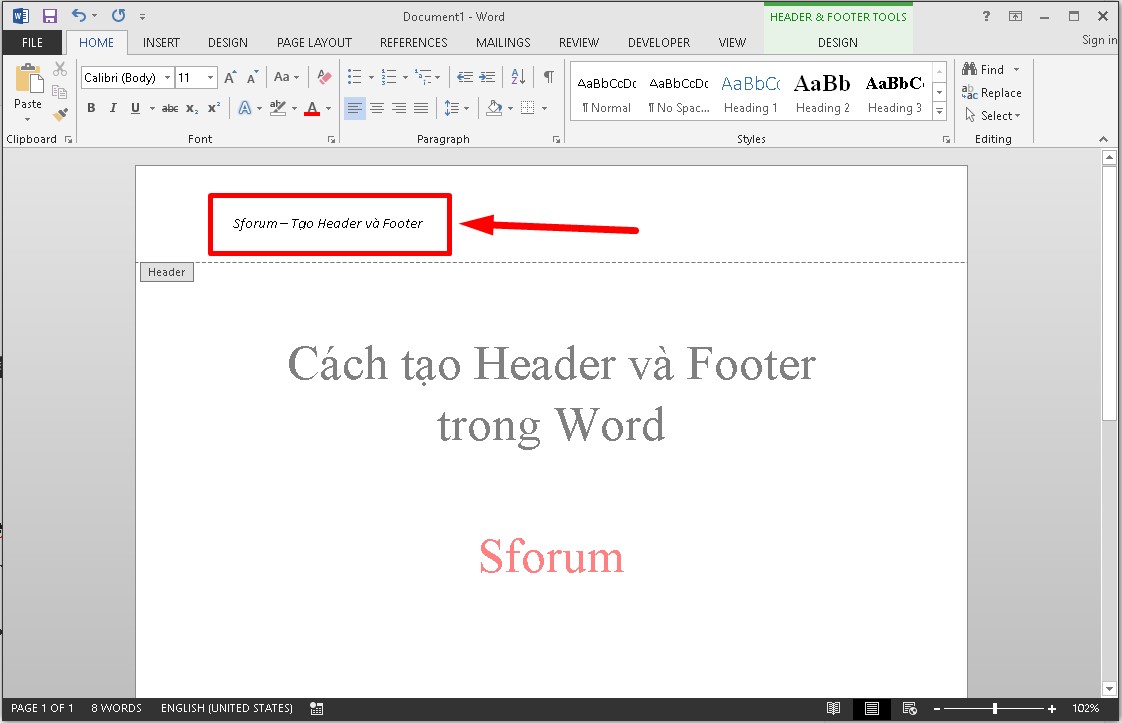Viewport: 1122px width, 723px height.
Task: Toggle Superscript formatting
Action: pyautogui.click(x=214, y=108)
